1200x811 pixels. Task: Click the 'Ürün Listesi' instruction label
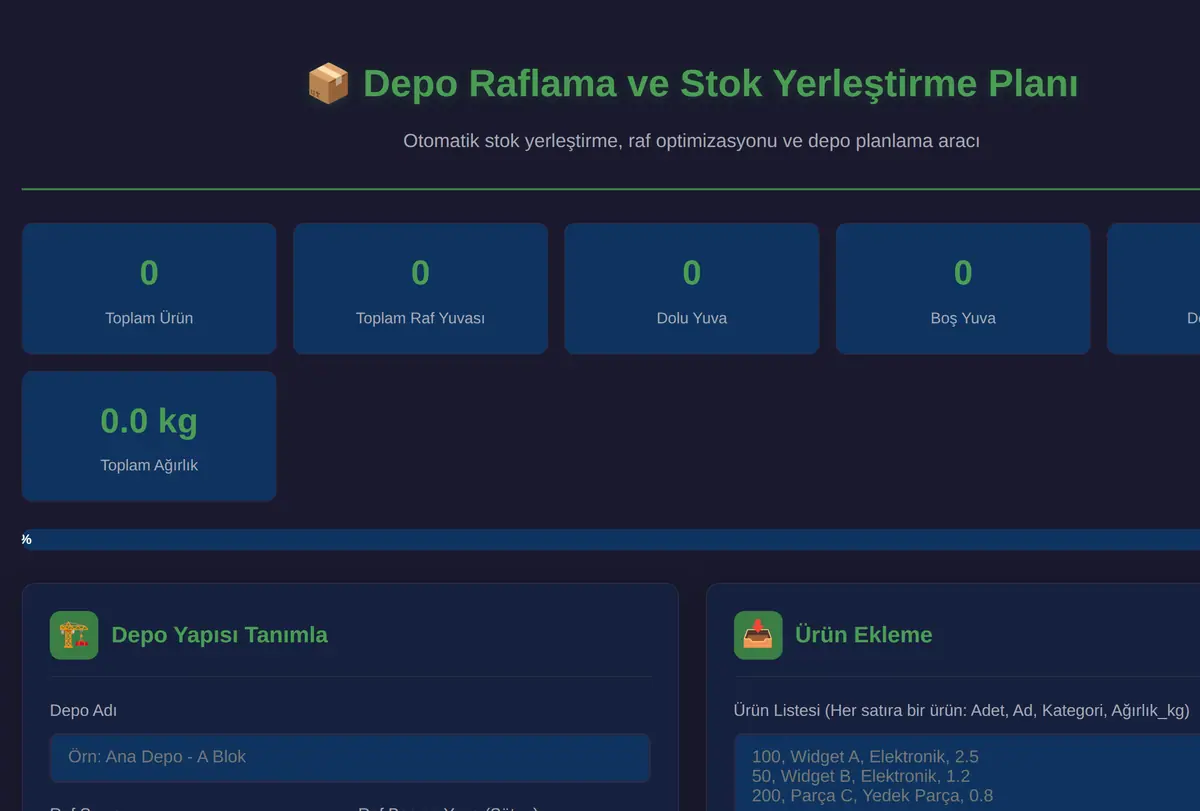962,711
